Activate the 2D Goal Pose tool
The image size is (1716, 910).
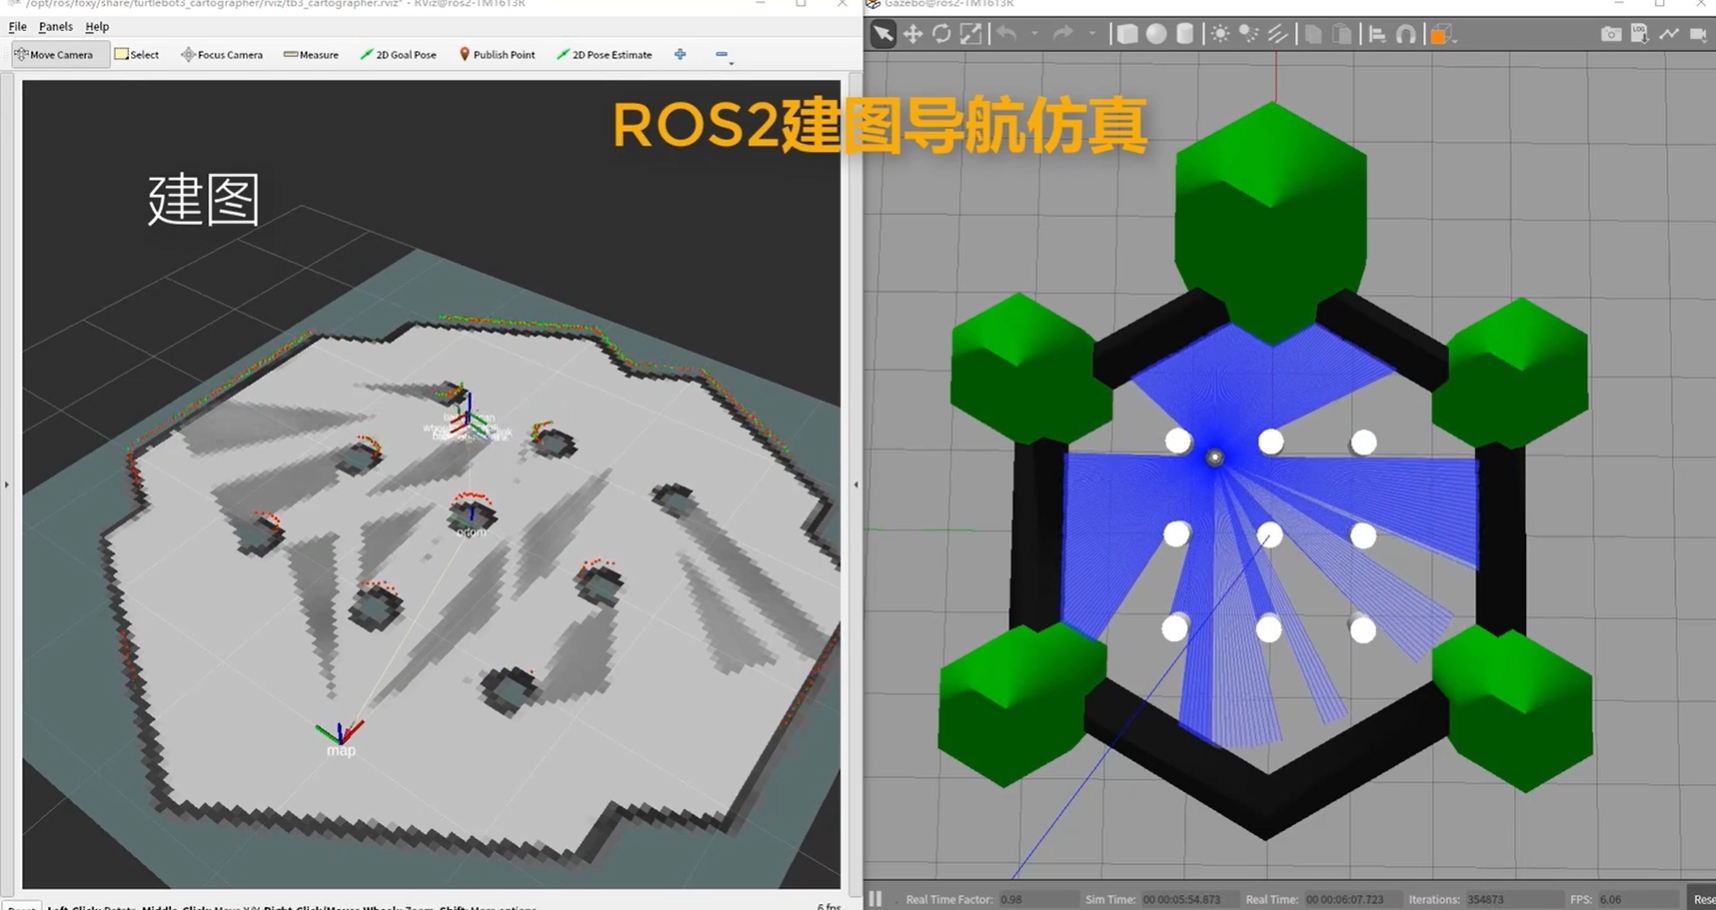398,55
